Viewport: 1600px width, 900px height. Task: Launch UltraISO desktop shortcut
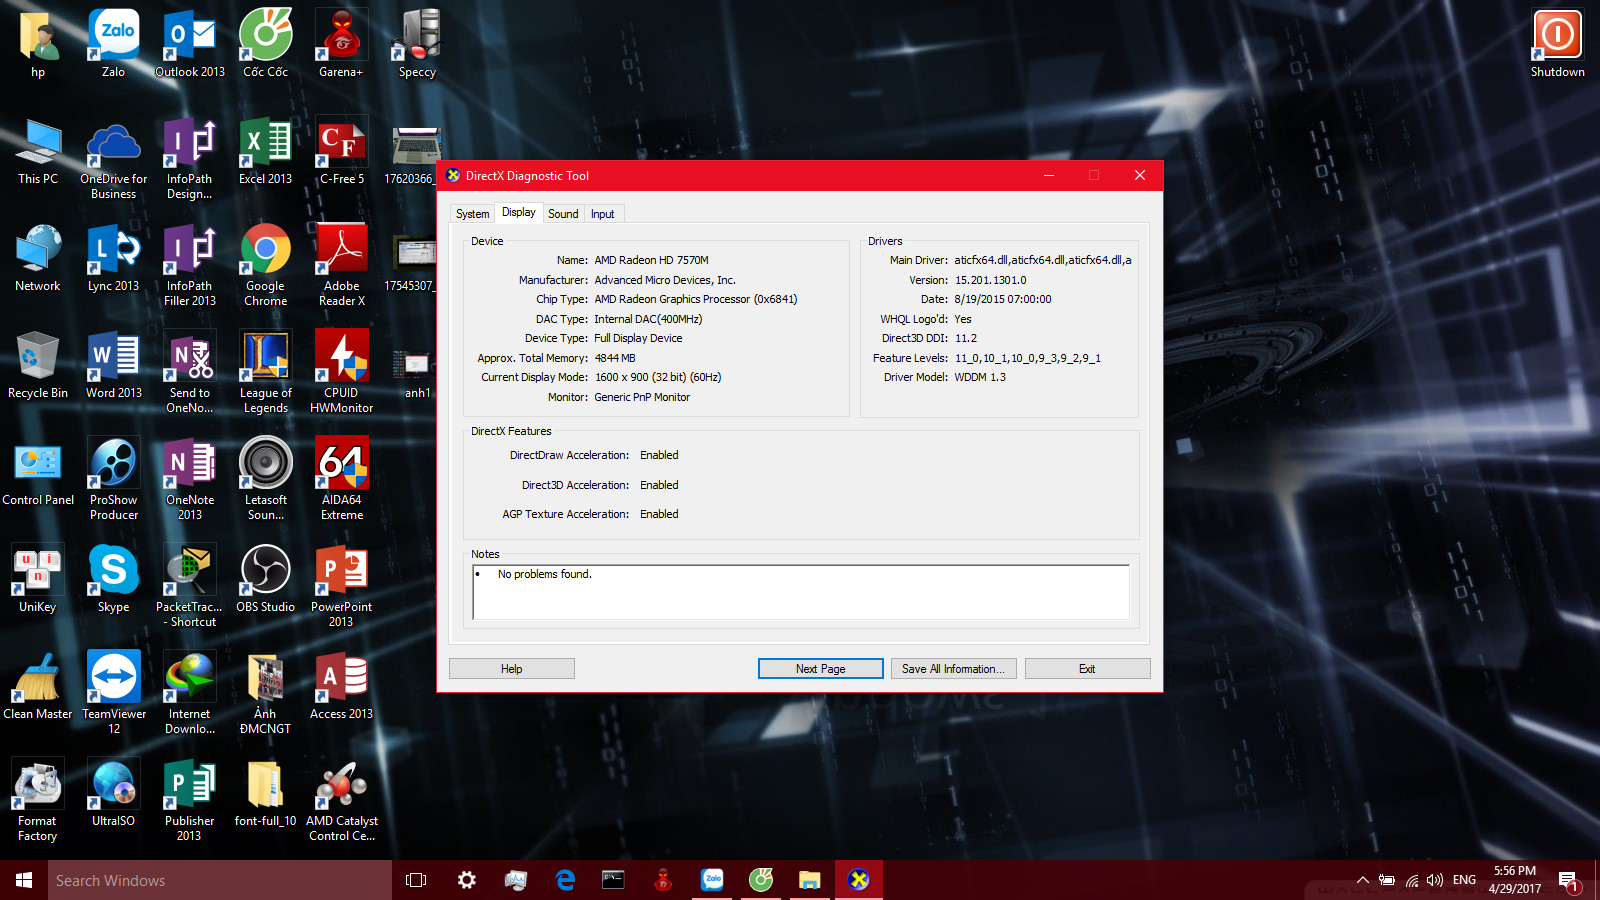click(114, 793)
